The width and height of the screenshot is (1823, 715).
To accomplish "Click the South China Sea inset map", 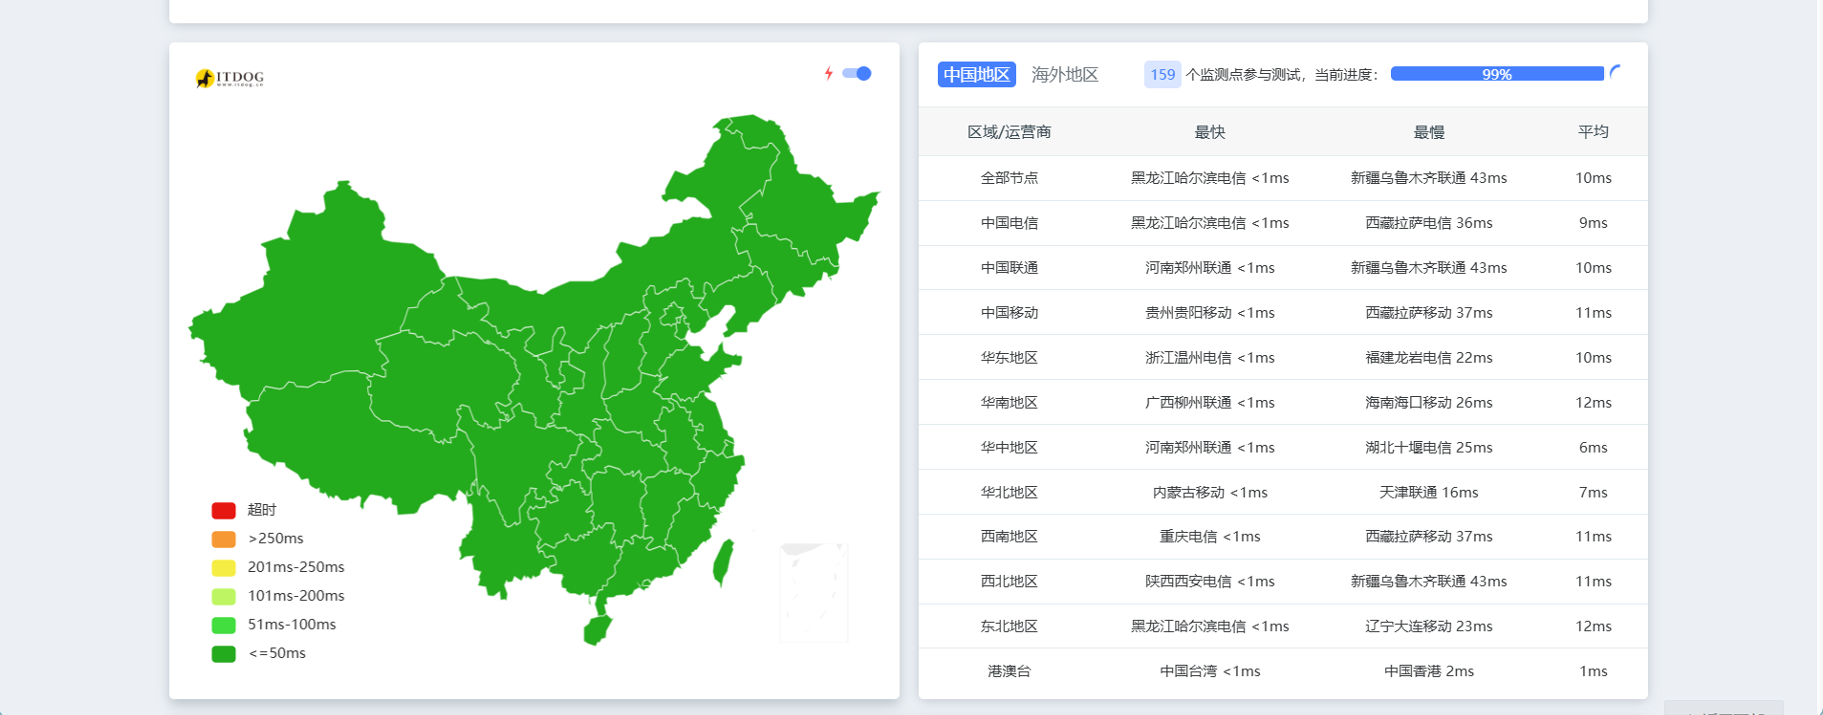I will coord(813,592).
